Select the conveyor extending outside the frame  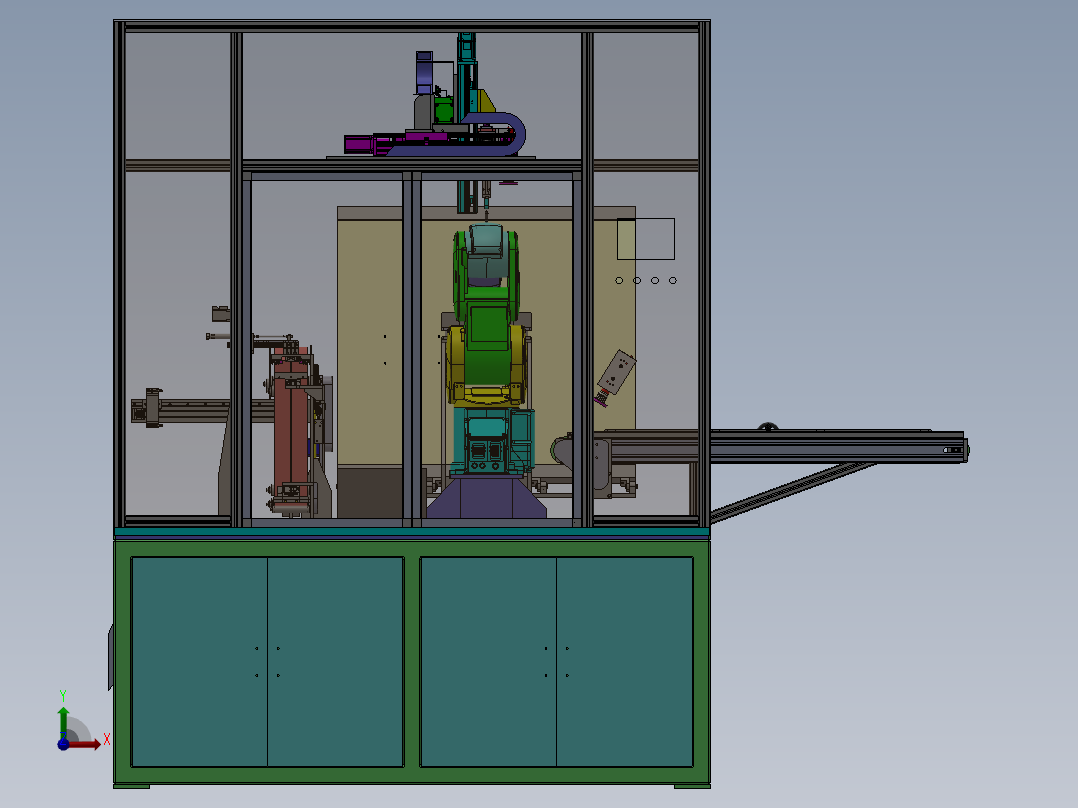pos(837,446)
